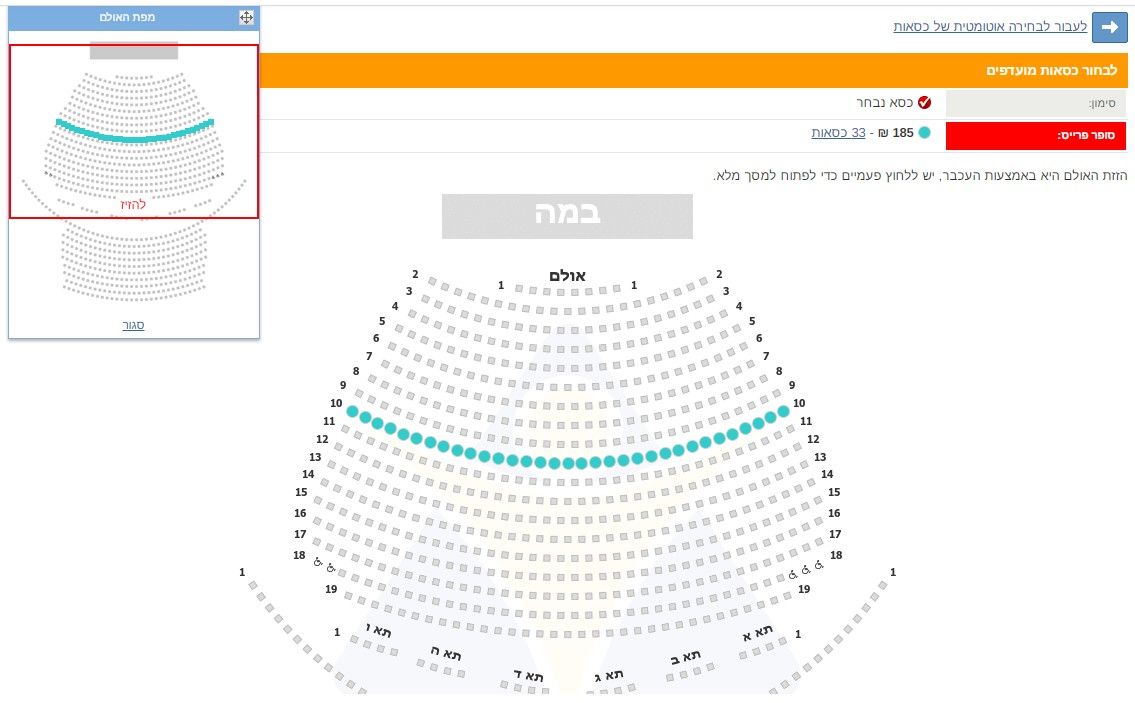Select the leftmost turquoise seat in row 10
The image size is (1135, 703).
[352, 411]
